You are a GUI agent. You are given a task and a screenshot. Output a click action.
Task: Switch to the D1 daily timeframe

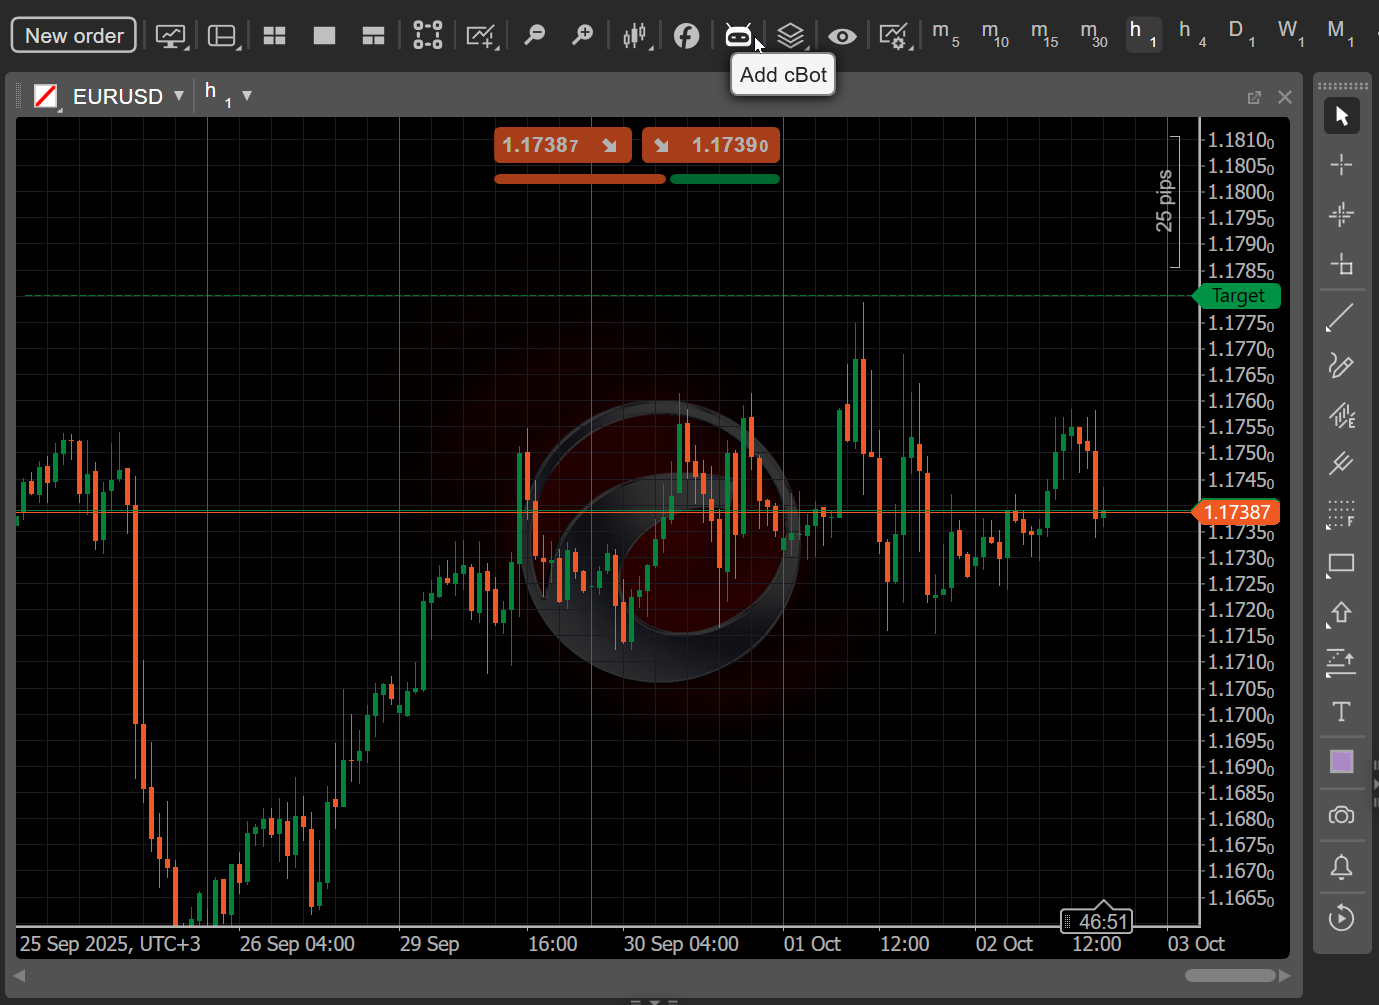click(1241, 35)
